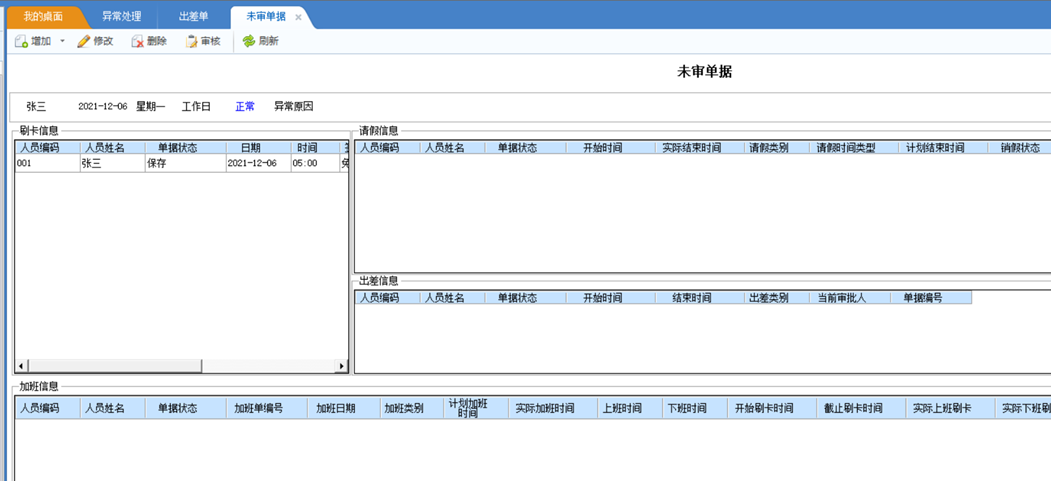The image size is (1051, 481).
Task: Select cell 张三 in 刷卡信息 table
Action: pyautogui.click(x=112, y=163)
